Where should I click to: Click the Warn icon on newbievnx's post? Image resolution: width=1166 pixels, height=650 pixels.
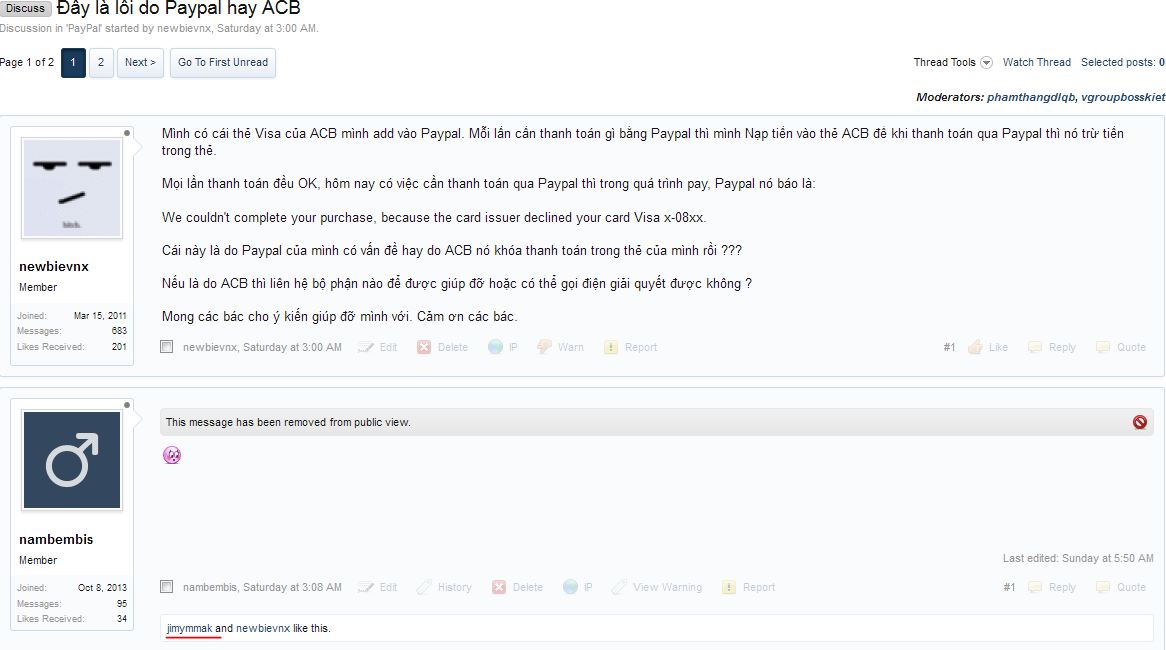pos(544,347)
